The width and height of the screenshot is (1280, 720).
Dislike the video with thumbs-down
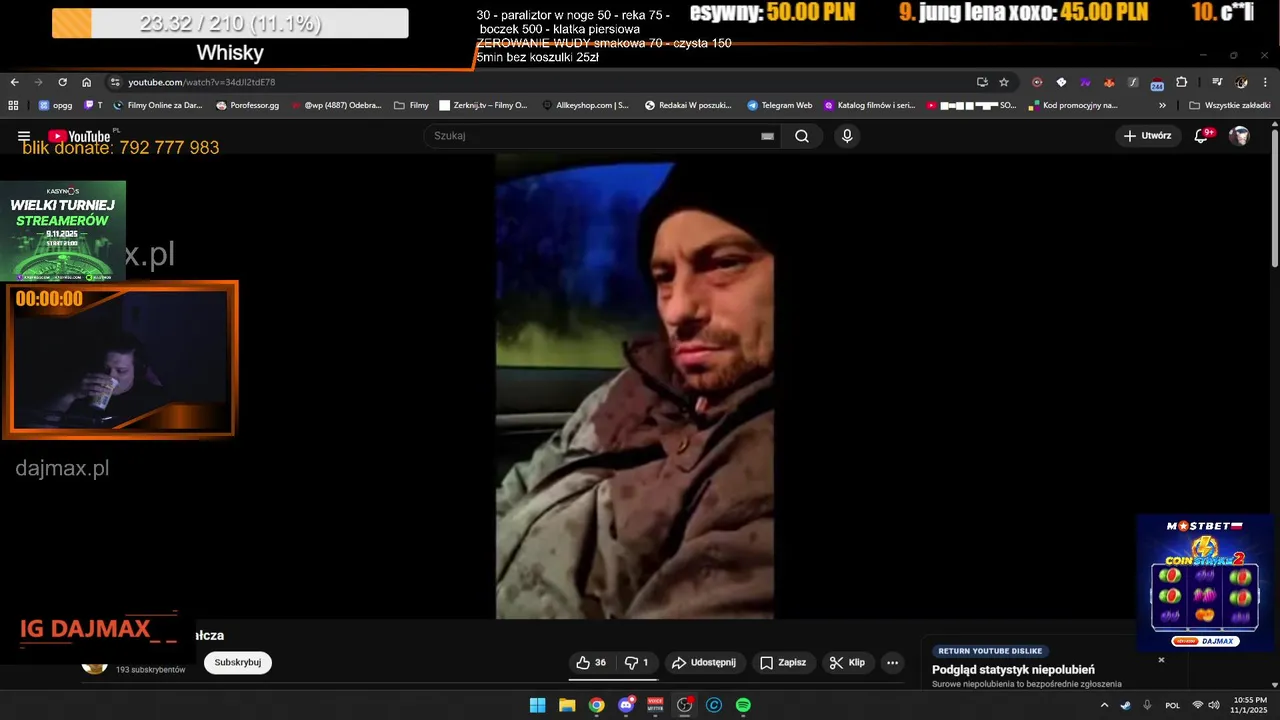click(637, 662)
